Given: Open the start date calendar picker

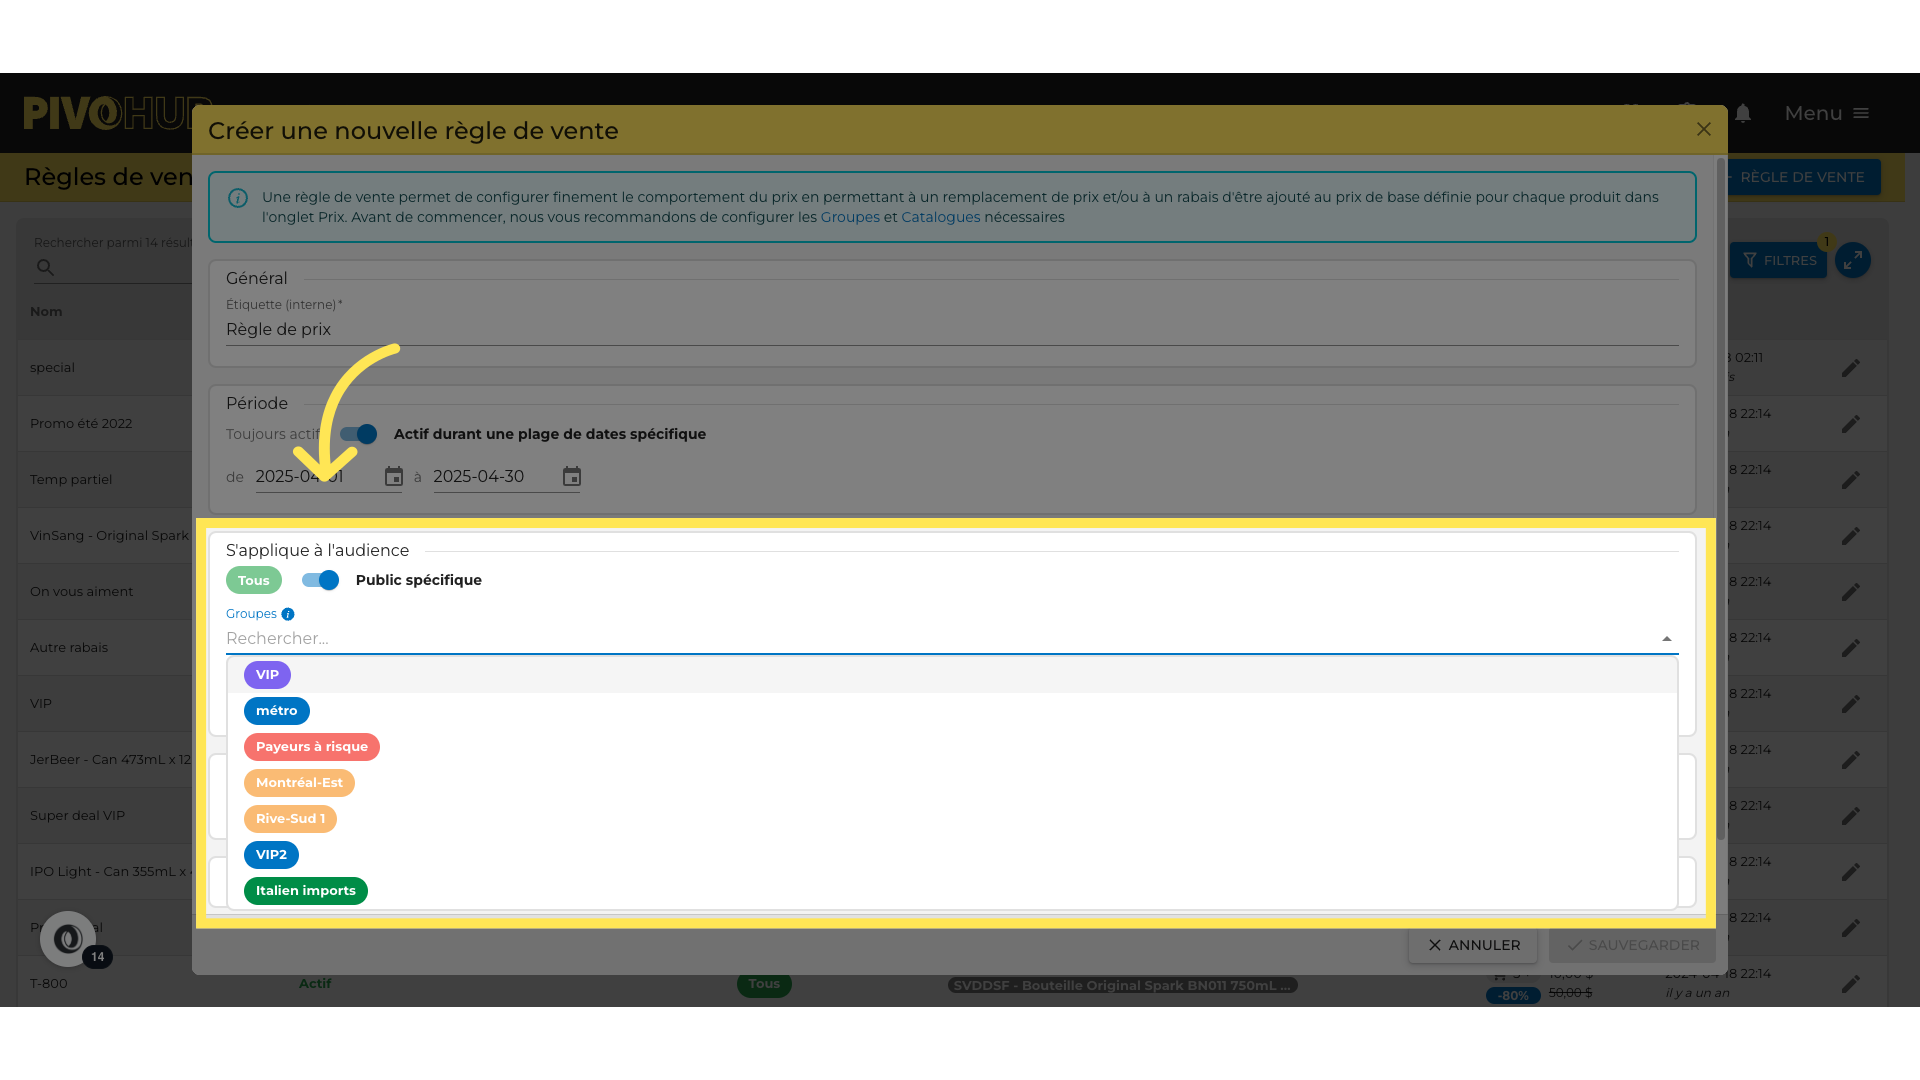Looking at the screenshot, I should click(394, 477).
